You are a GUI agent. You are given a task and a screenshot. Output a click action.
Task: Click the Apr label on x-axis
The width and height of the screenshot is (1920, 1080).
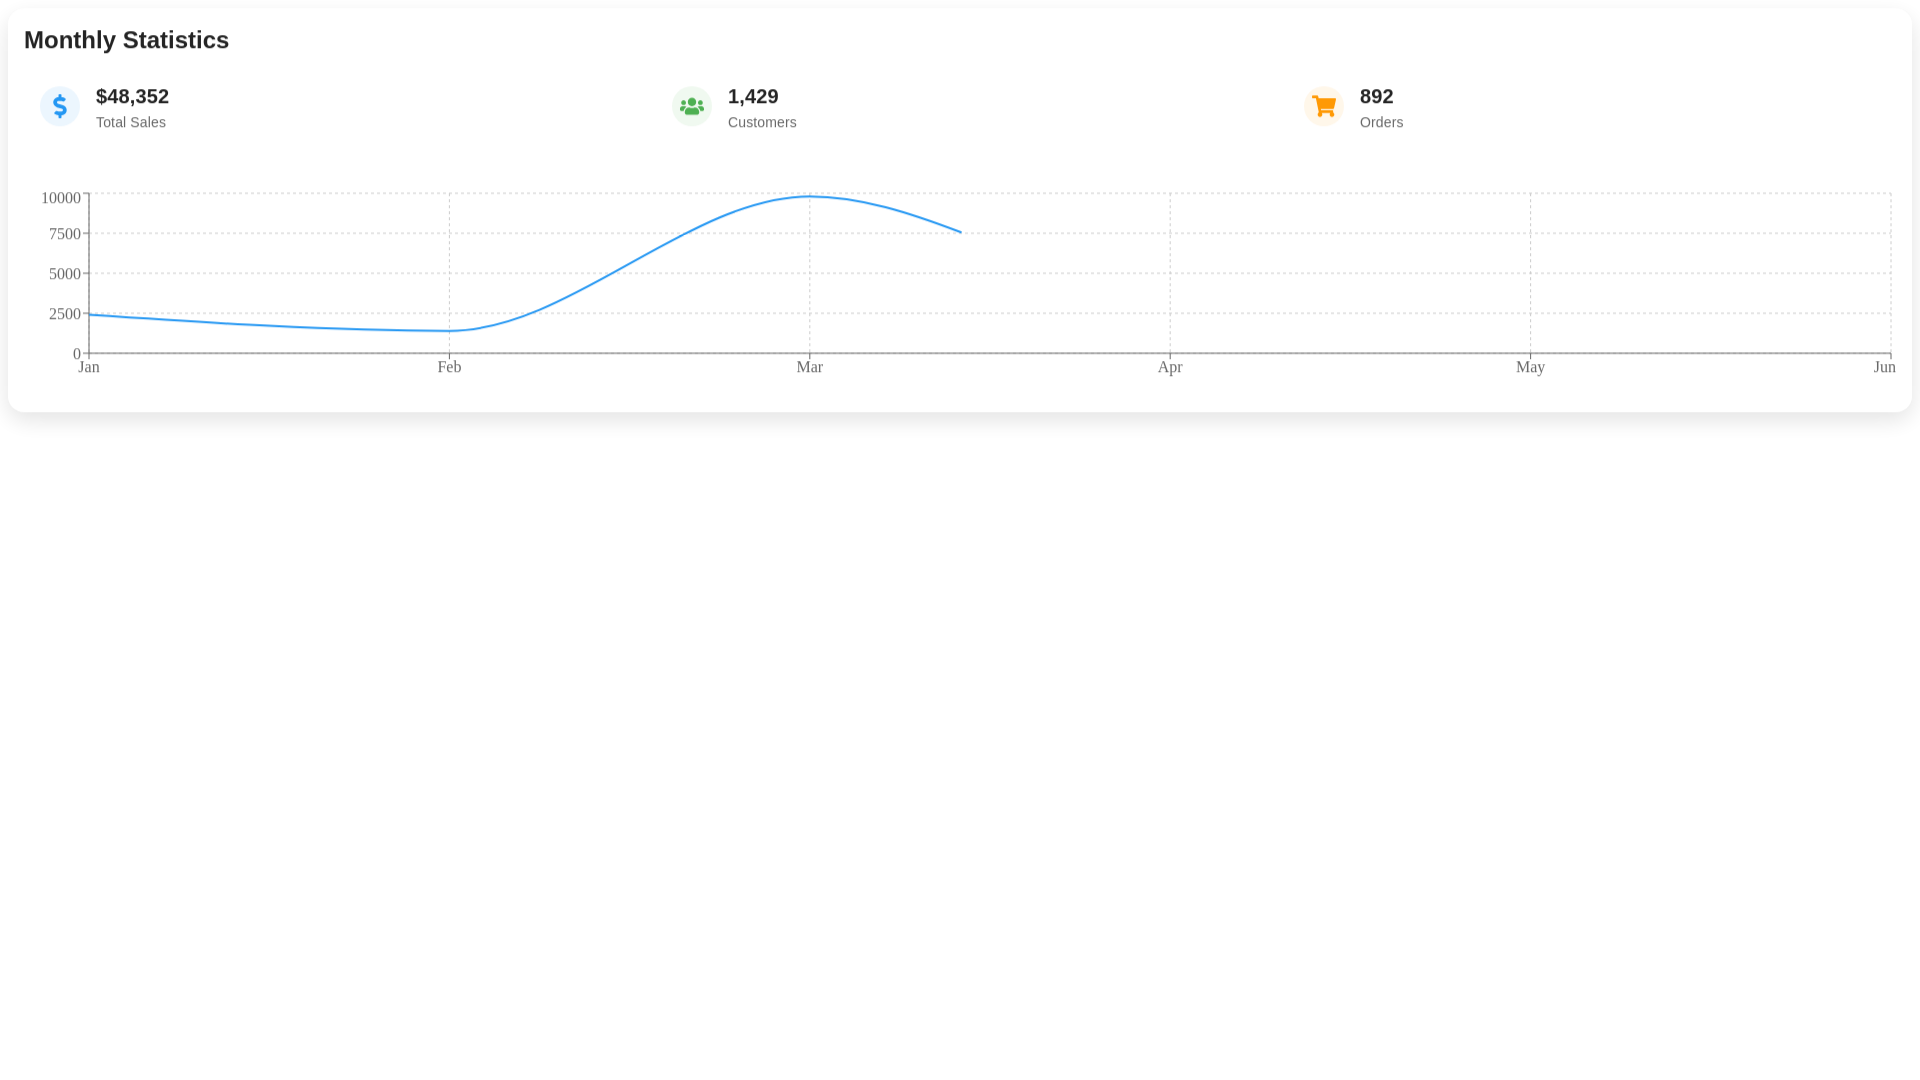1170,368
